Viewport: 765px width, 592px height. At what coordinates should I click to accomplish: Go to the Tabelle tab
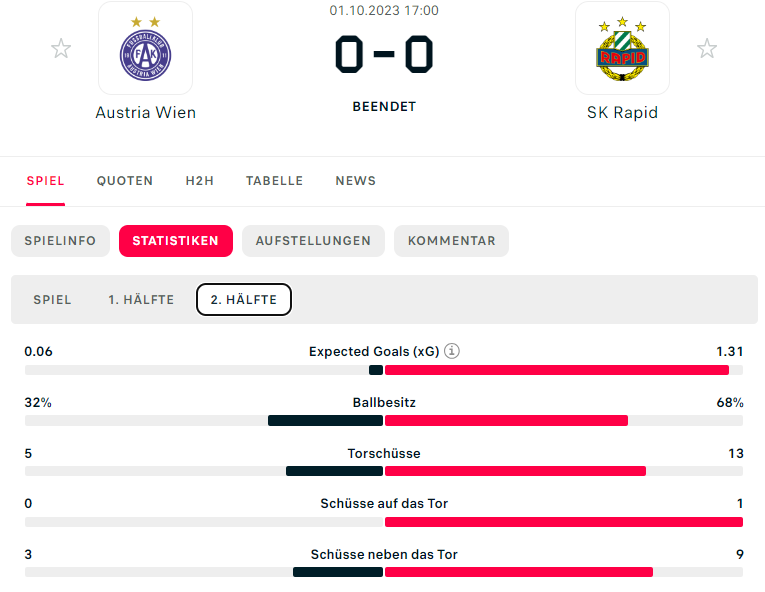(x=274, y=181)
